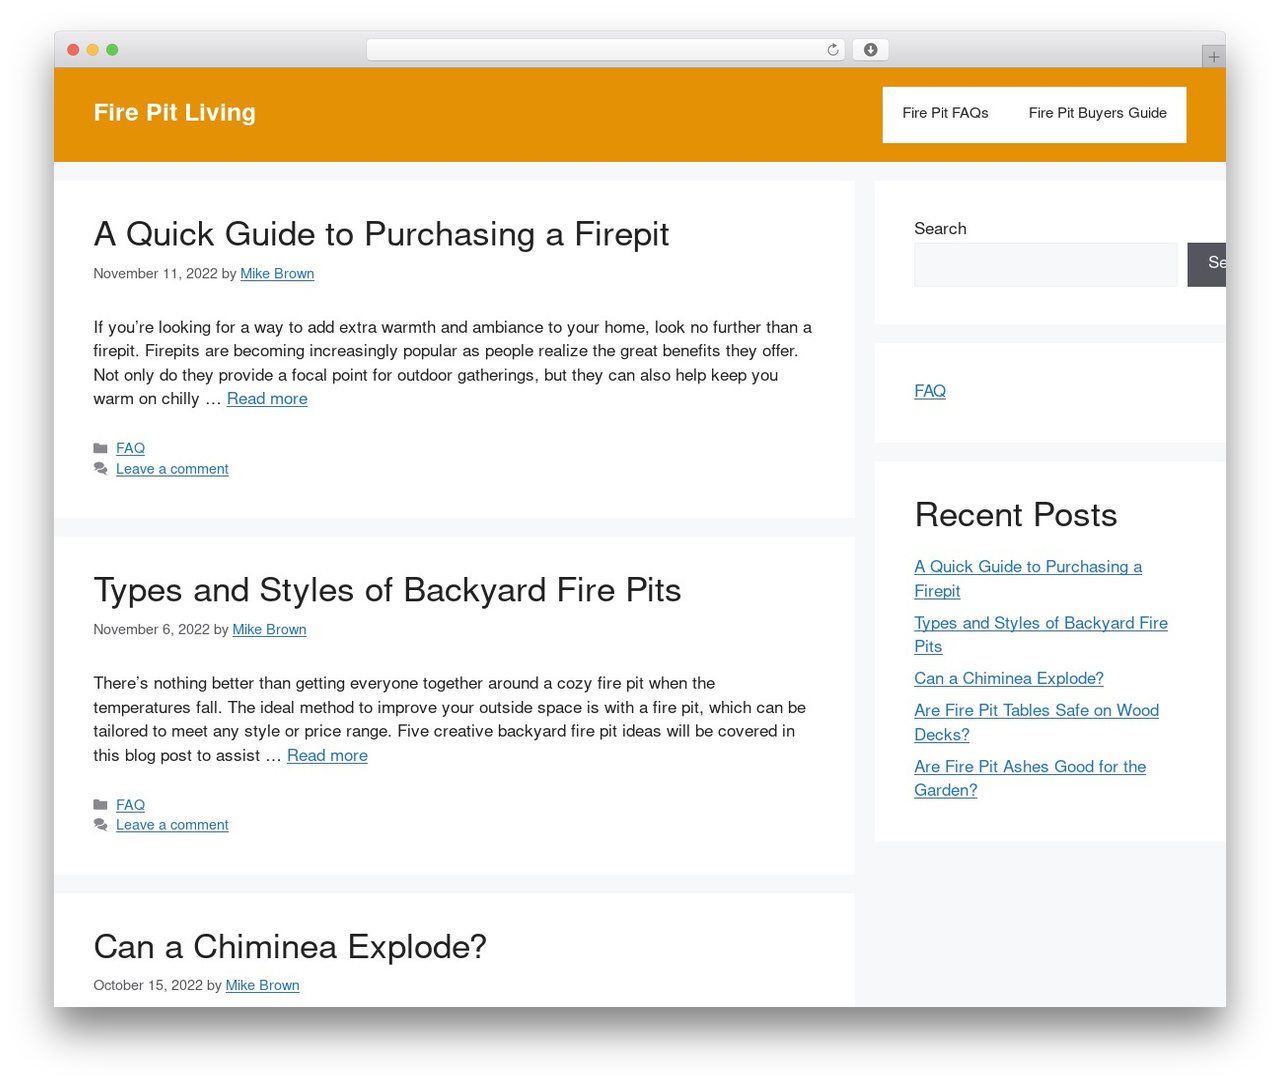
Task: Leave a comment on Backyard Fire Pits post
Action: [x=172, y=825]
